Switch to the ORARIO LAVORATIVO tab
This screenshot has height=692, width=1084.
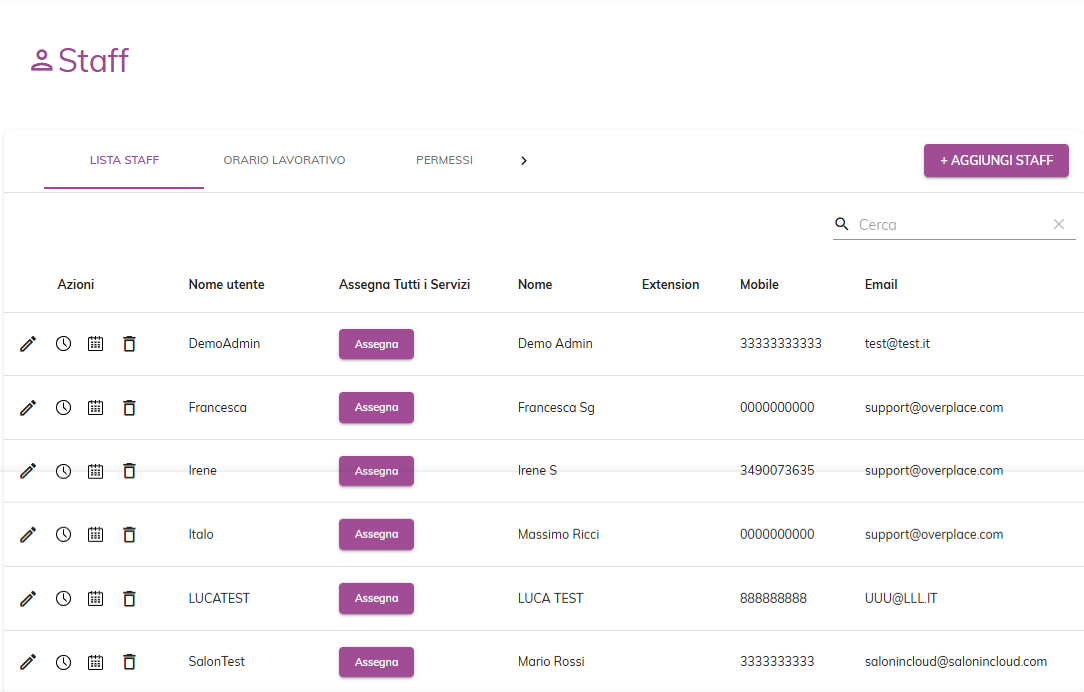(x=284, y=160)
